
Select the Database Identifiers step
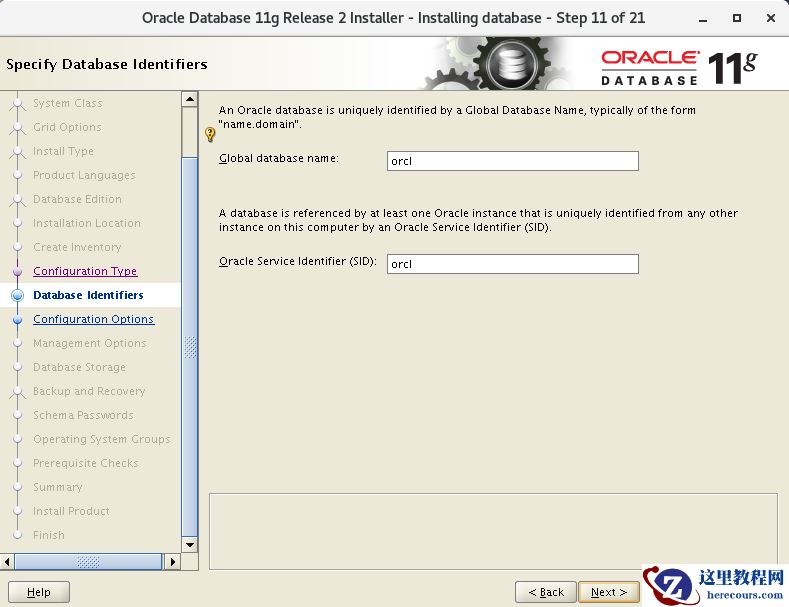pos(88,295)
